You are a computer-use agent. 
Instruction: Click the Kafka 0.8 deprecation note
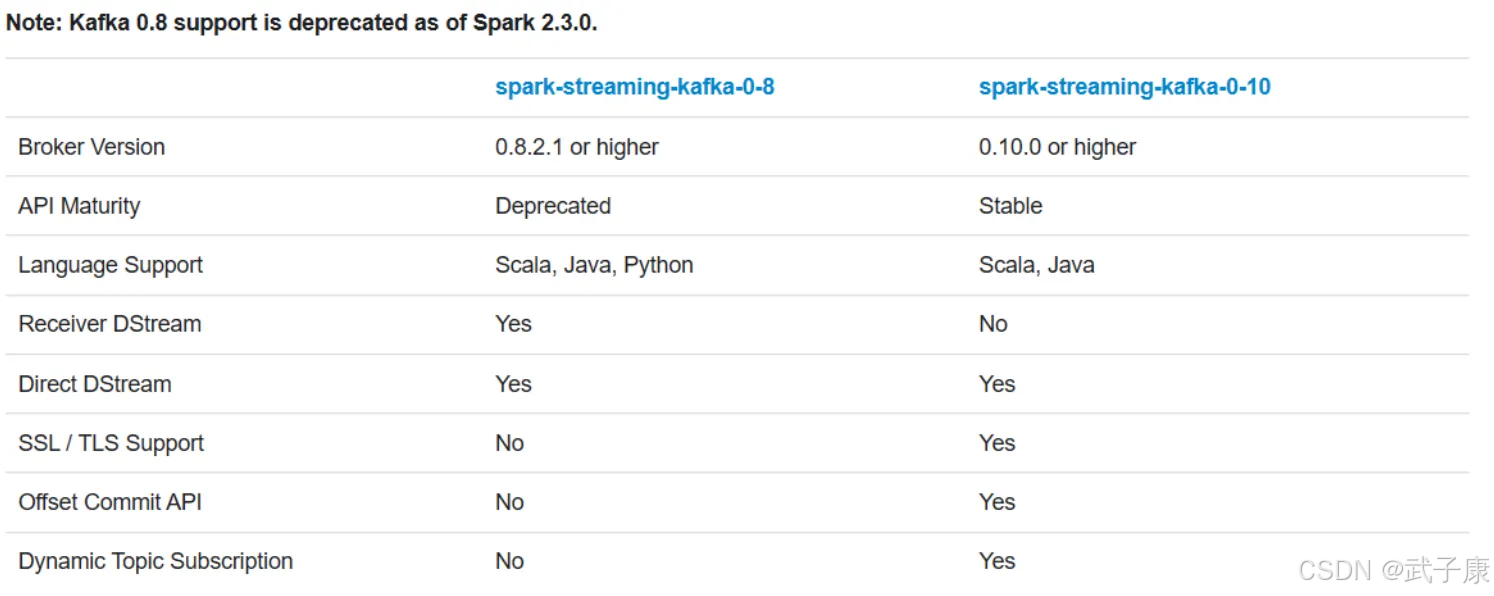tap(301, 23)
